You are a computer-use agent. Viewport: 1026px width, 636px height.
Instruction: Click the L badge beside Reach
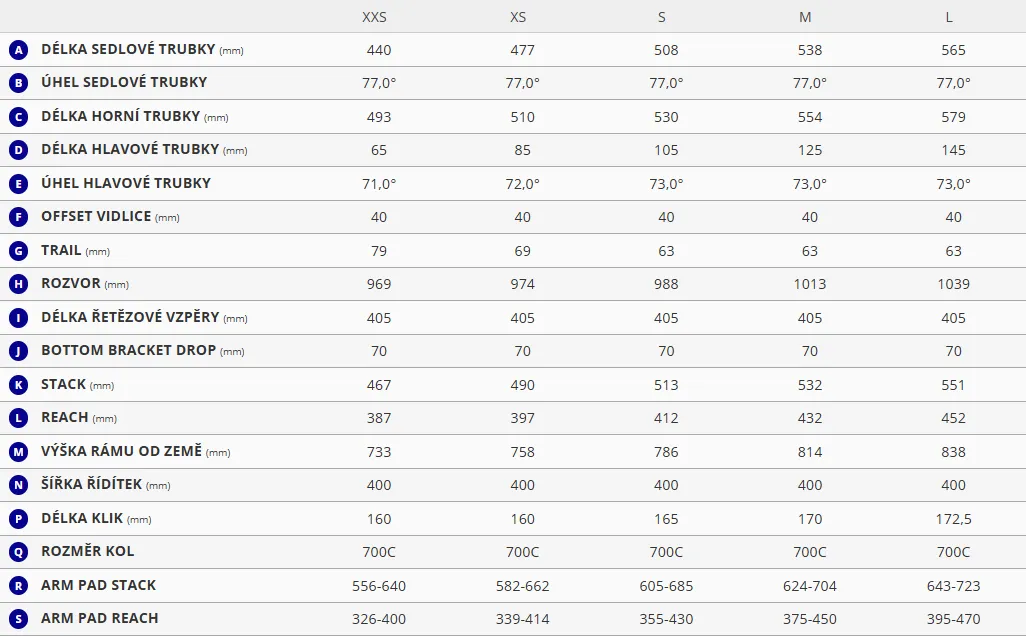[x=18, y=418]
